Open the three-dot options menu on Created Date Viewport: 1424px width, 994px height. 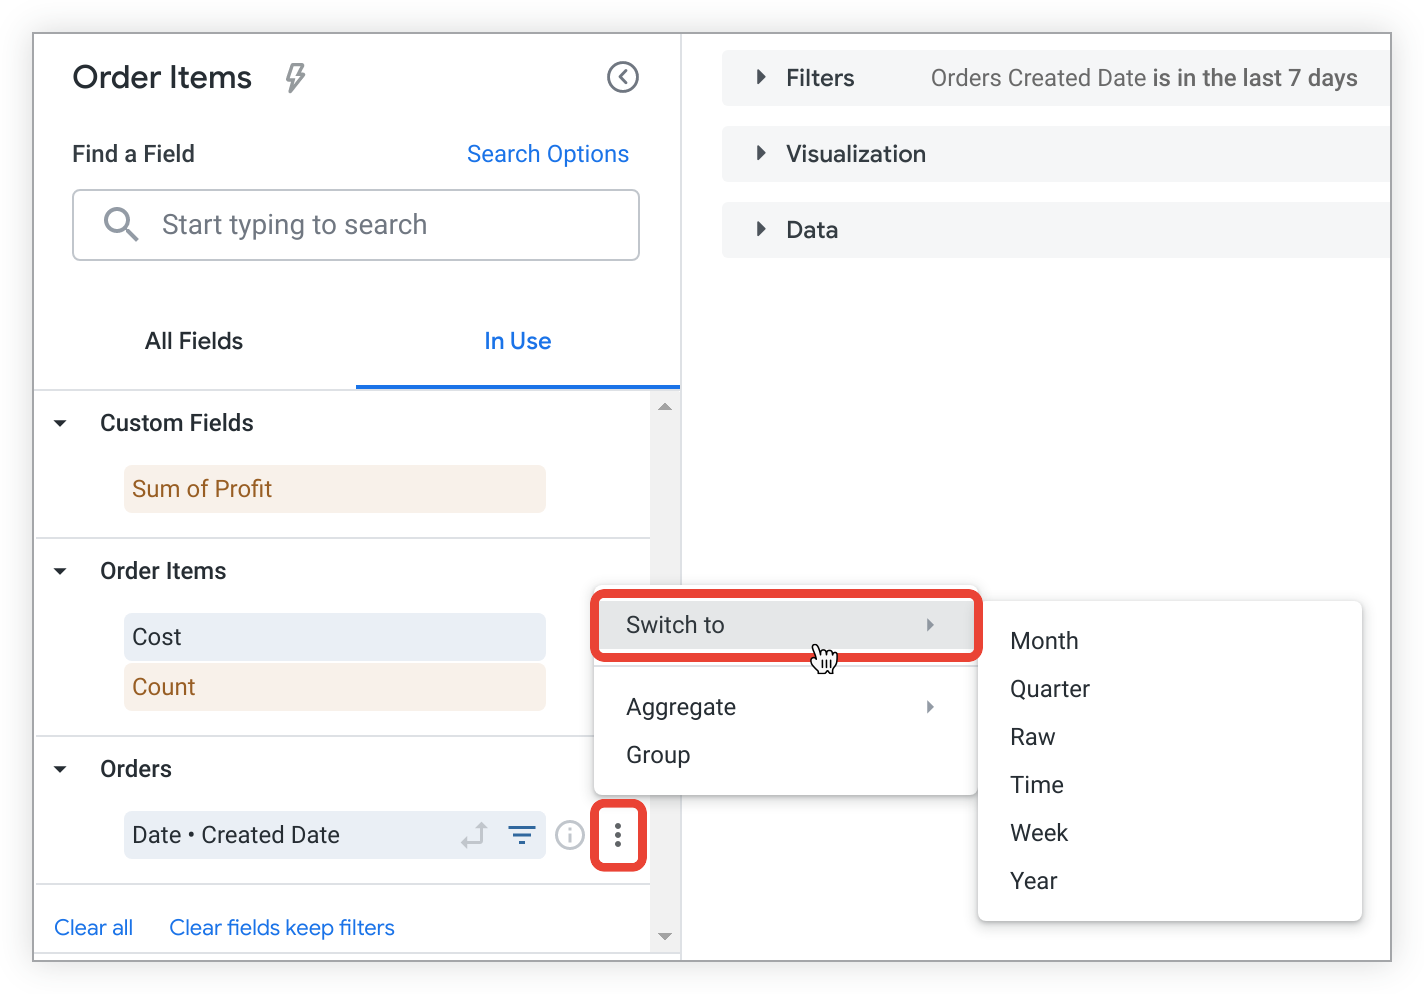[618, 836]
